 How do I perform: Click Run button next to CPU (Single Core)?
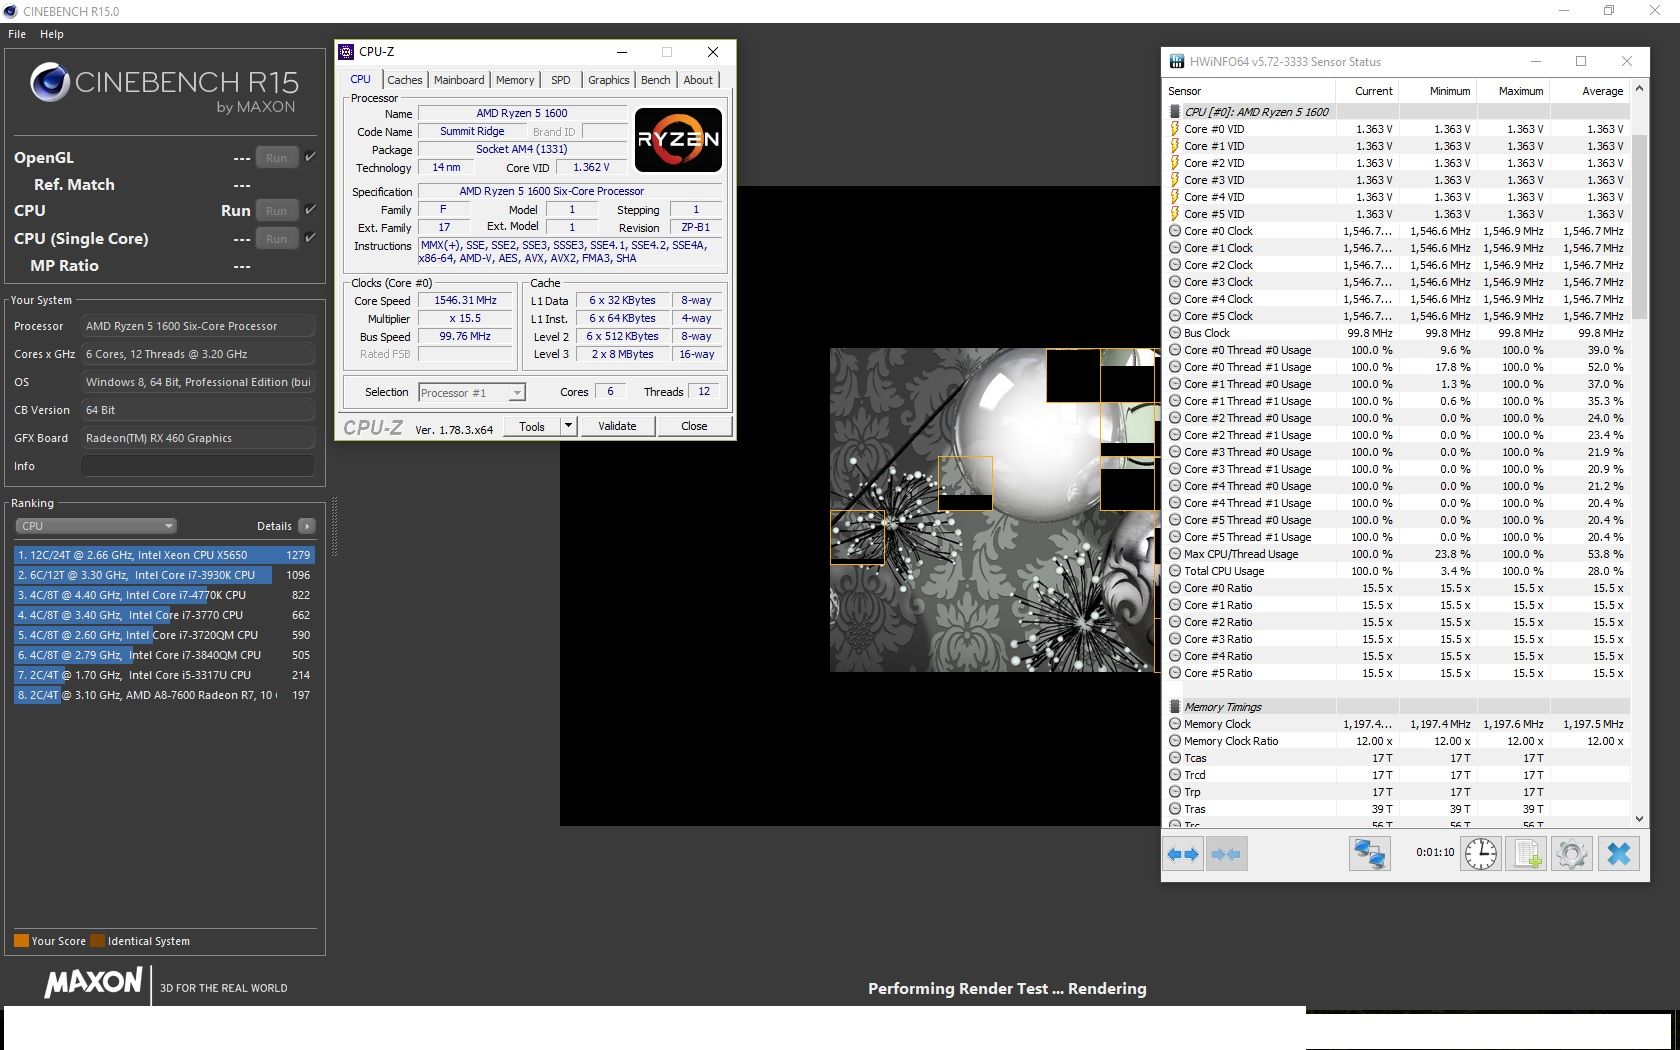[276, 239]
